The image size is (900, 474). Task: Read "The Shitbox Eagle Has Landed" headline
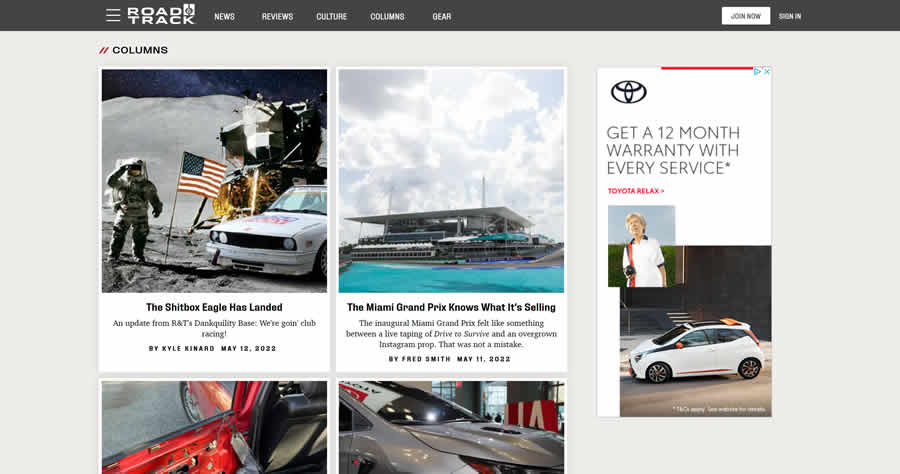pos(214,307)
